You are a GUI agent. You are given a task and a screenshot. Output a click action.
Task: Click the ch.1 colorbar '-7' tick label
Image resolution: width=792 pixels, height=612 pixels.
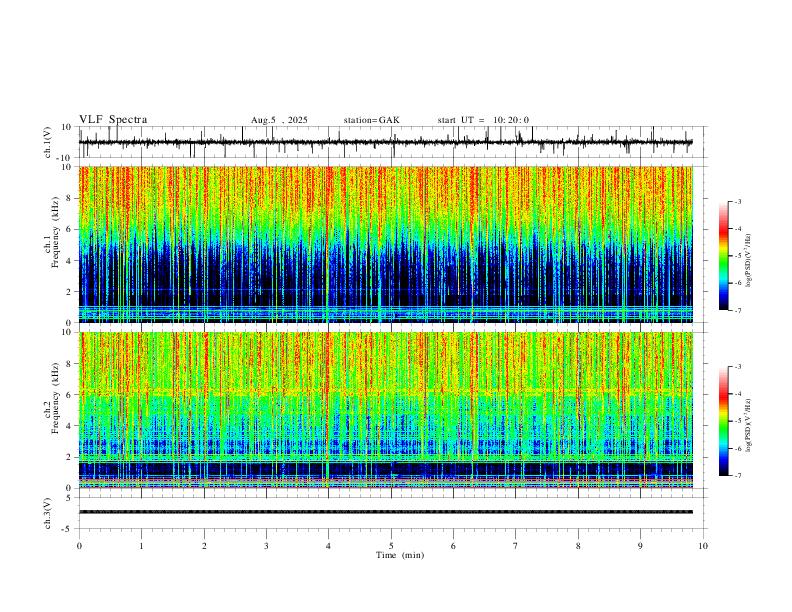coord(737,310)
